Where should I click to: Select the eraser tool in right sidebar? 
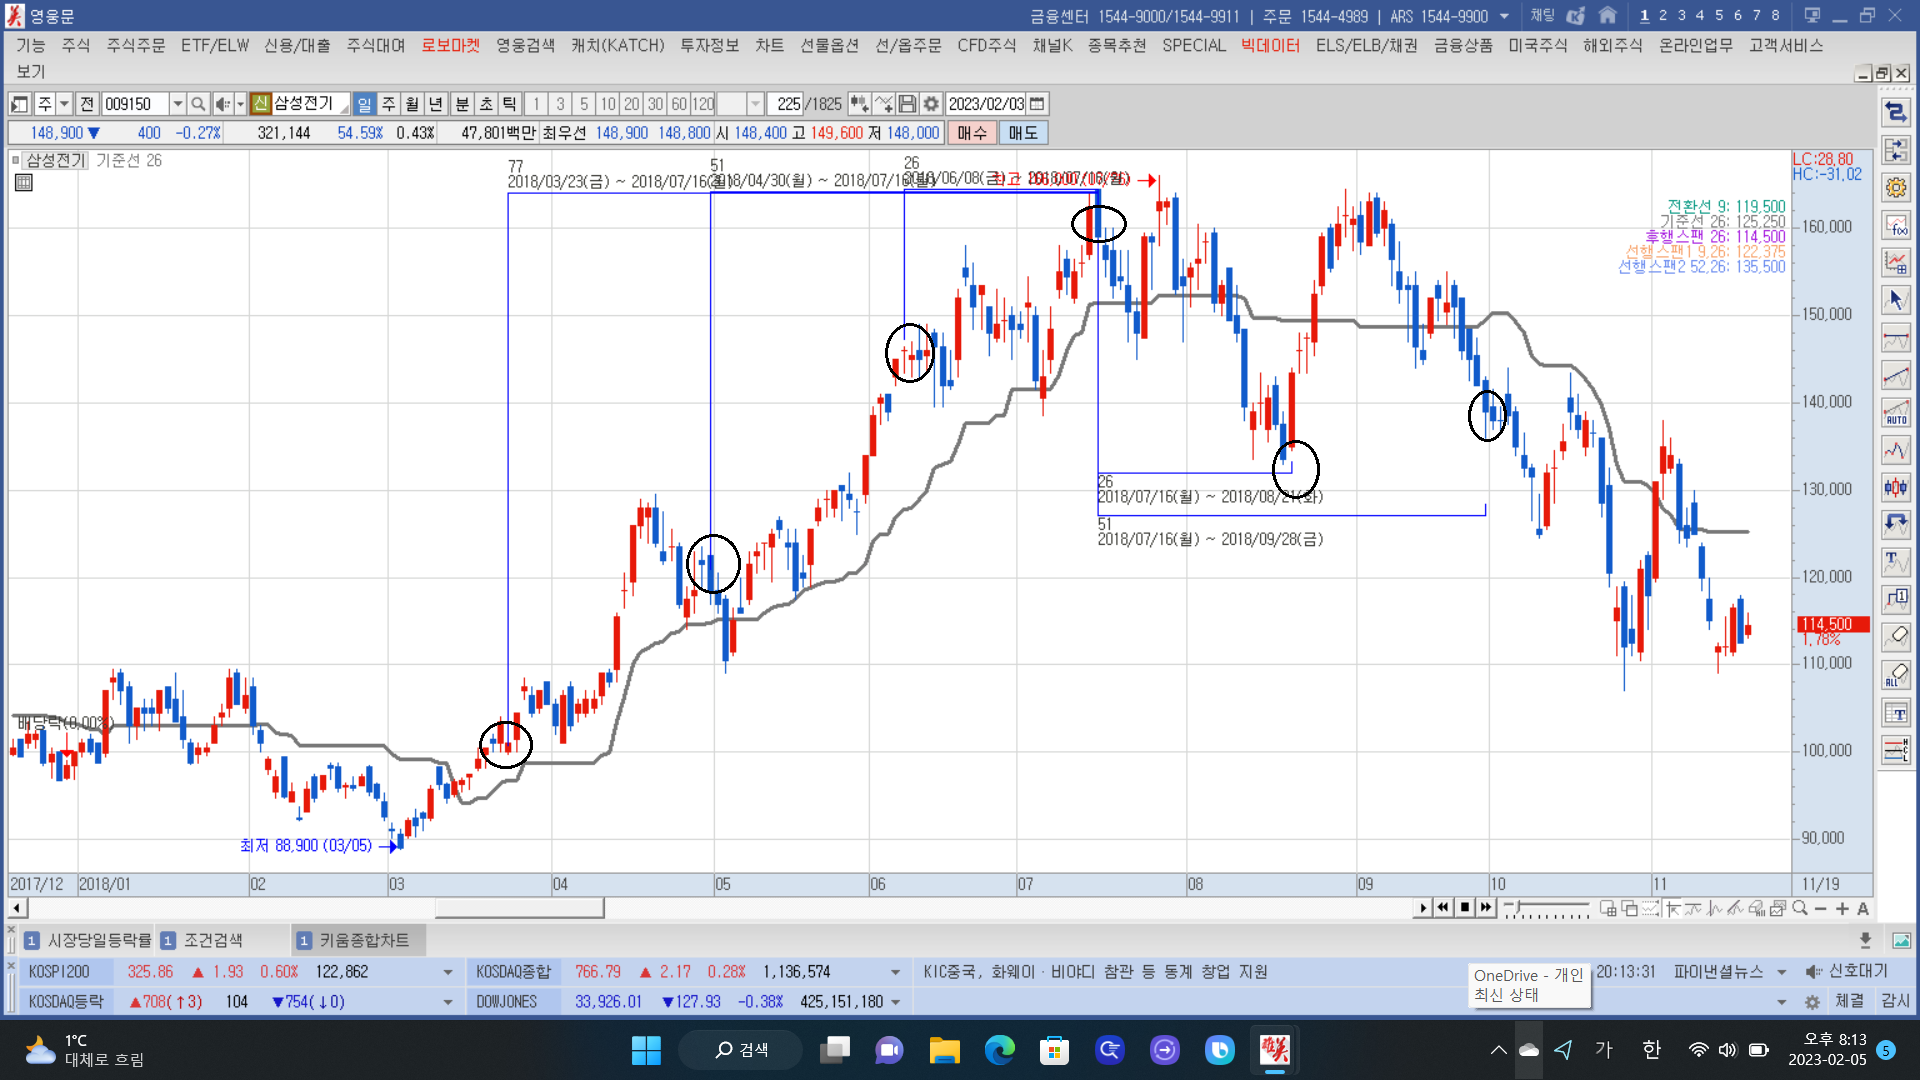click(x=1896, y=636)
